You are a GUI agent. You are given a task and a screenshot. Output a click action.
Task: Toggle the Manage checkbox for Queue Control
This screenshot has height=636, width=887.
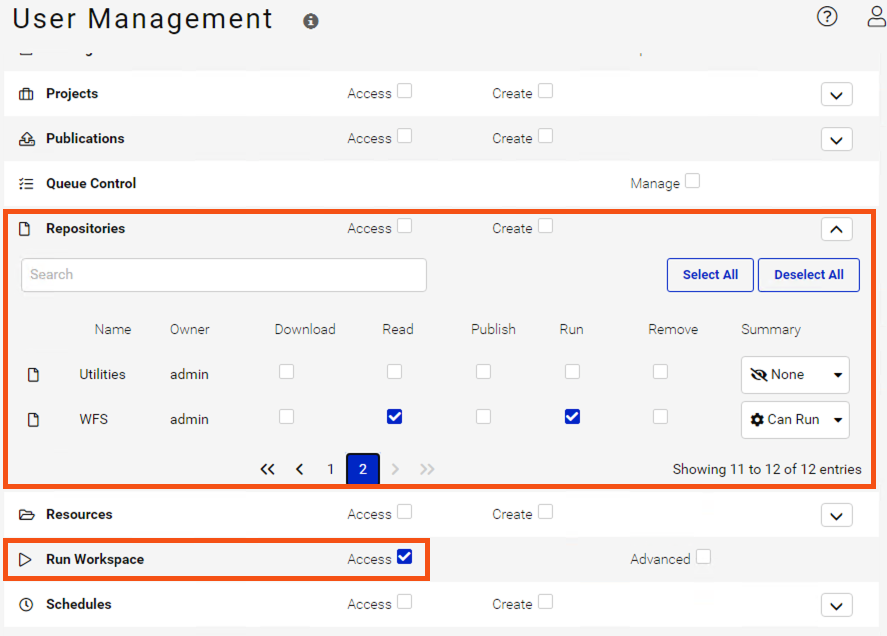click(693, 181)
